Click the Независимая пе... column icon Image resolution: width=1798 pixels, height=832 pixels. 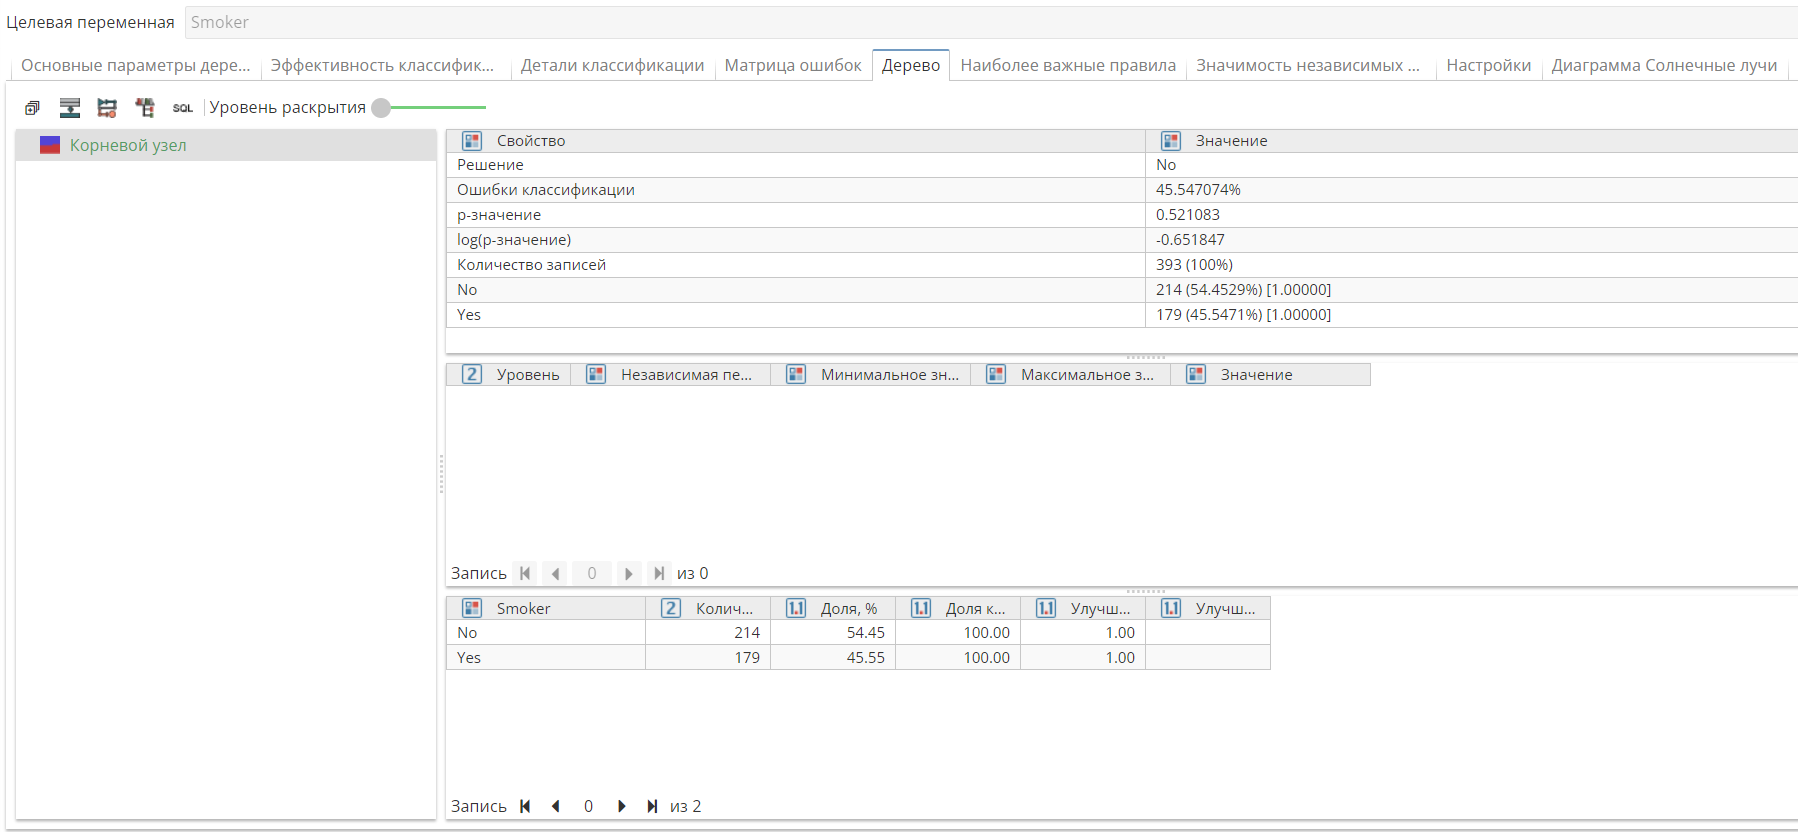pos(596,374)
